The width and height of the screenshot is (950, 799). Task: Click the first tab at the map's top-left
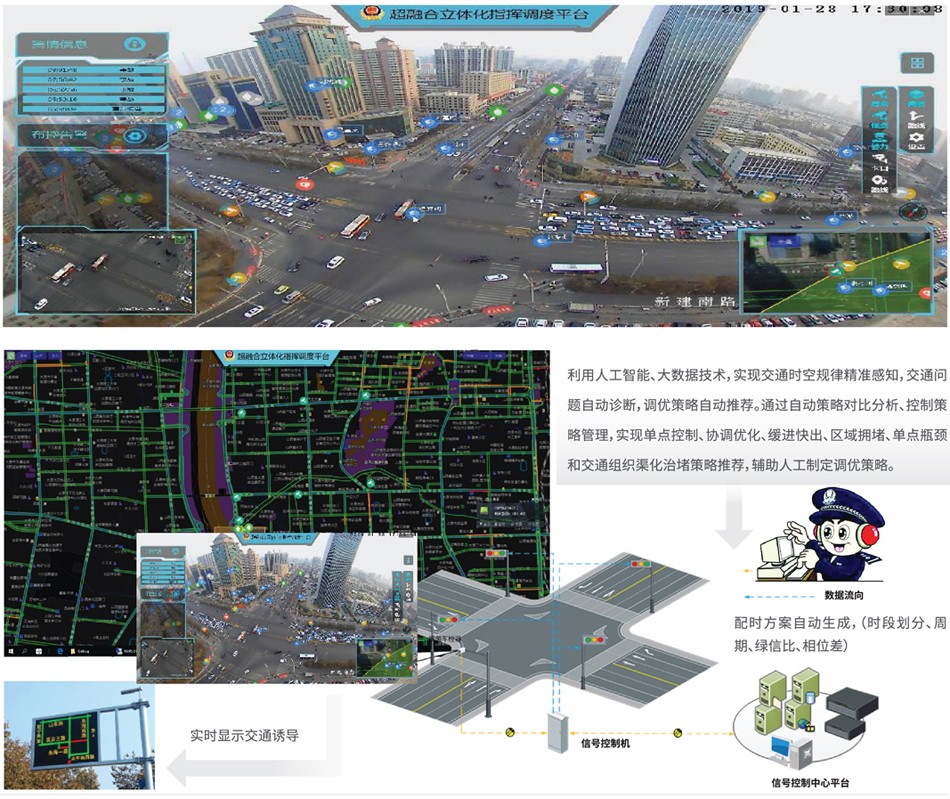(20, 356)
